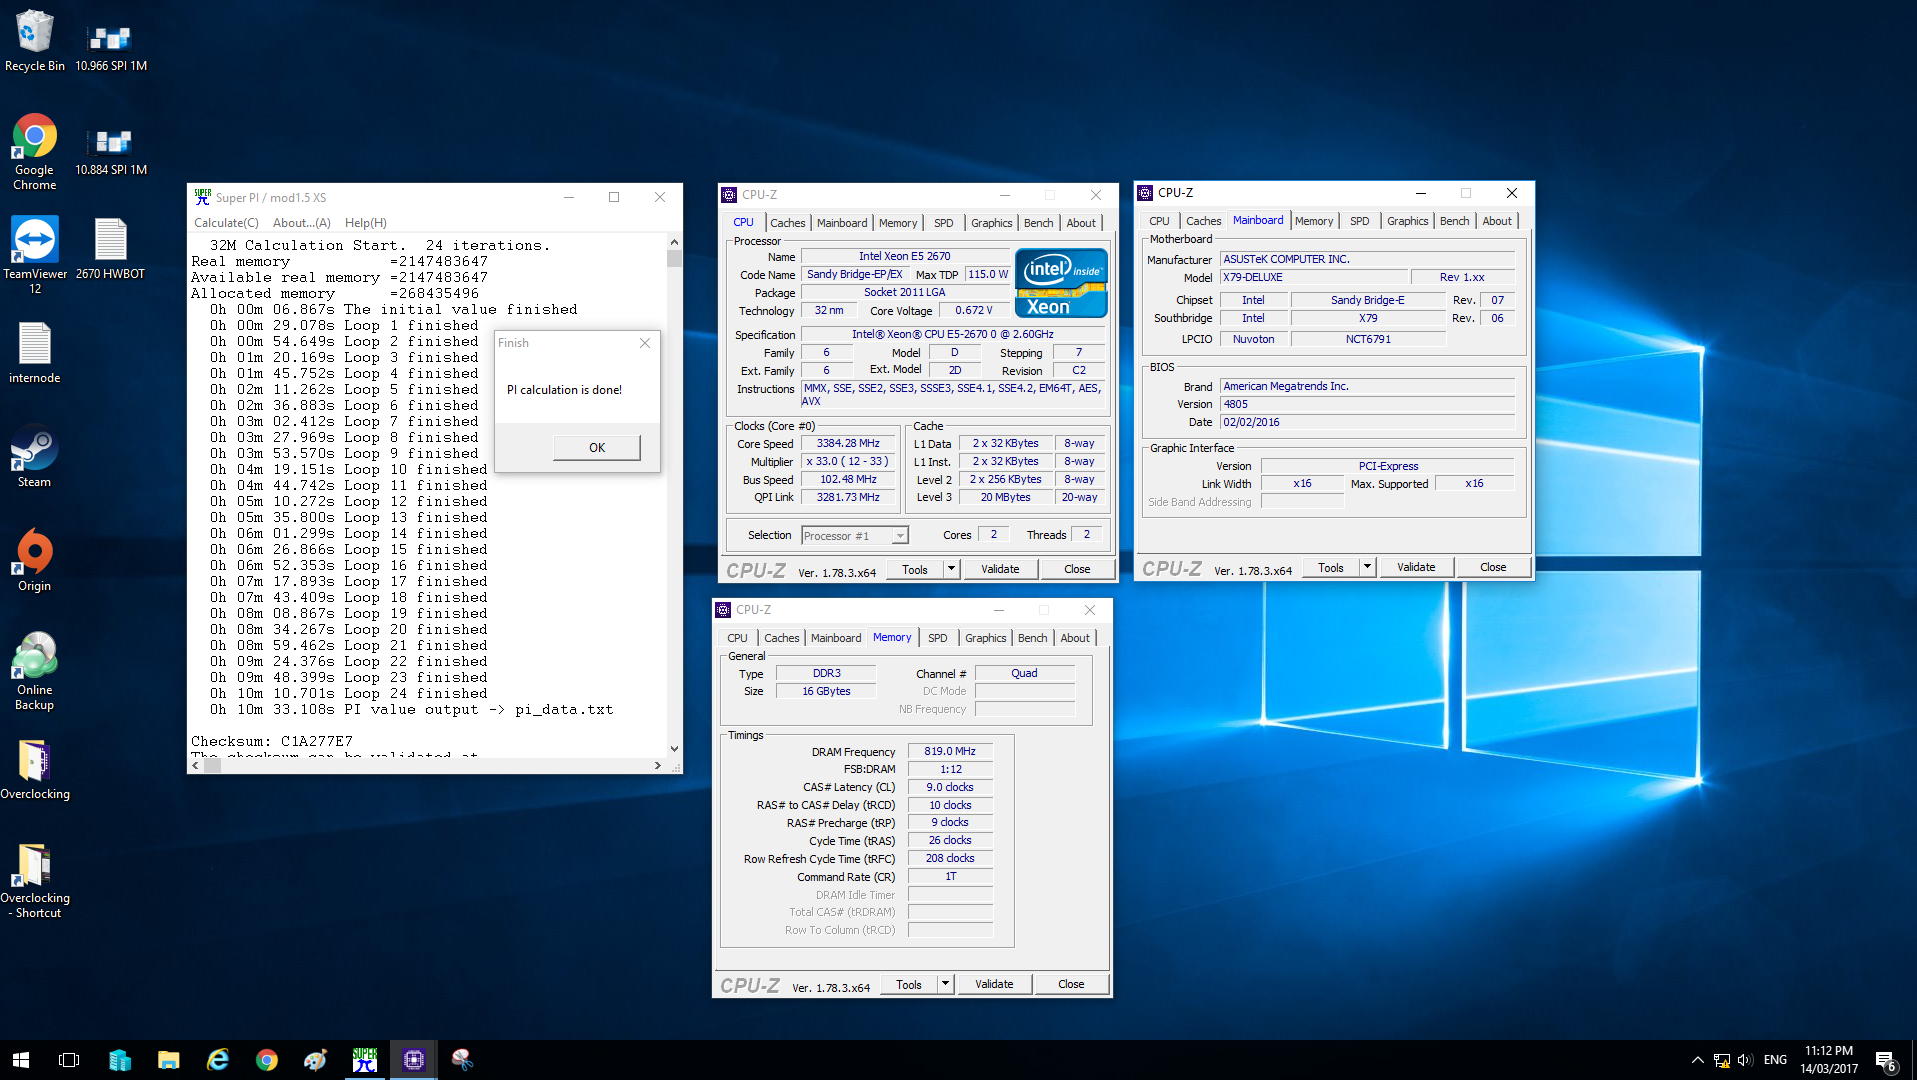Launch Internet Explorer from taskbar
Viewport: 1917px width, 1080px height.
tap(217, 1060)
